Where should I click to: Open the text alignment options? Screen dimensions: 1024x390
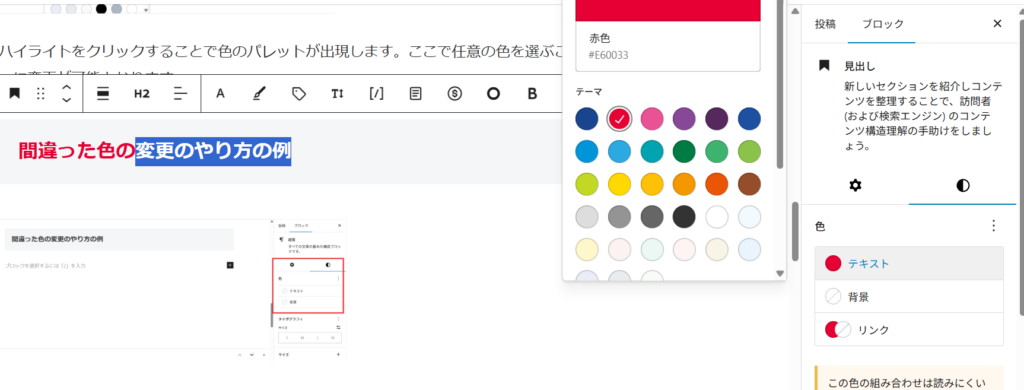[181, 93]
